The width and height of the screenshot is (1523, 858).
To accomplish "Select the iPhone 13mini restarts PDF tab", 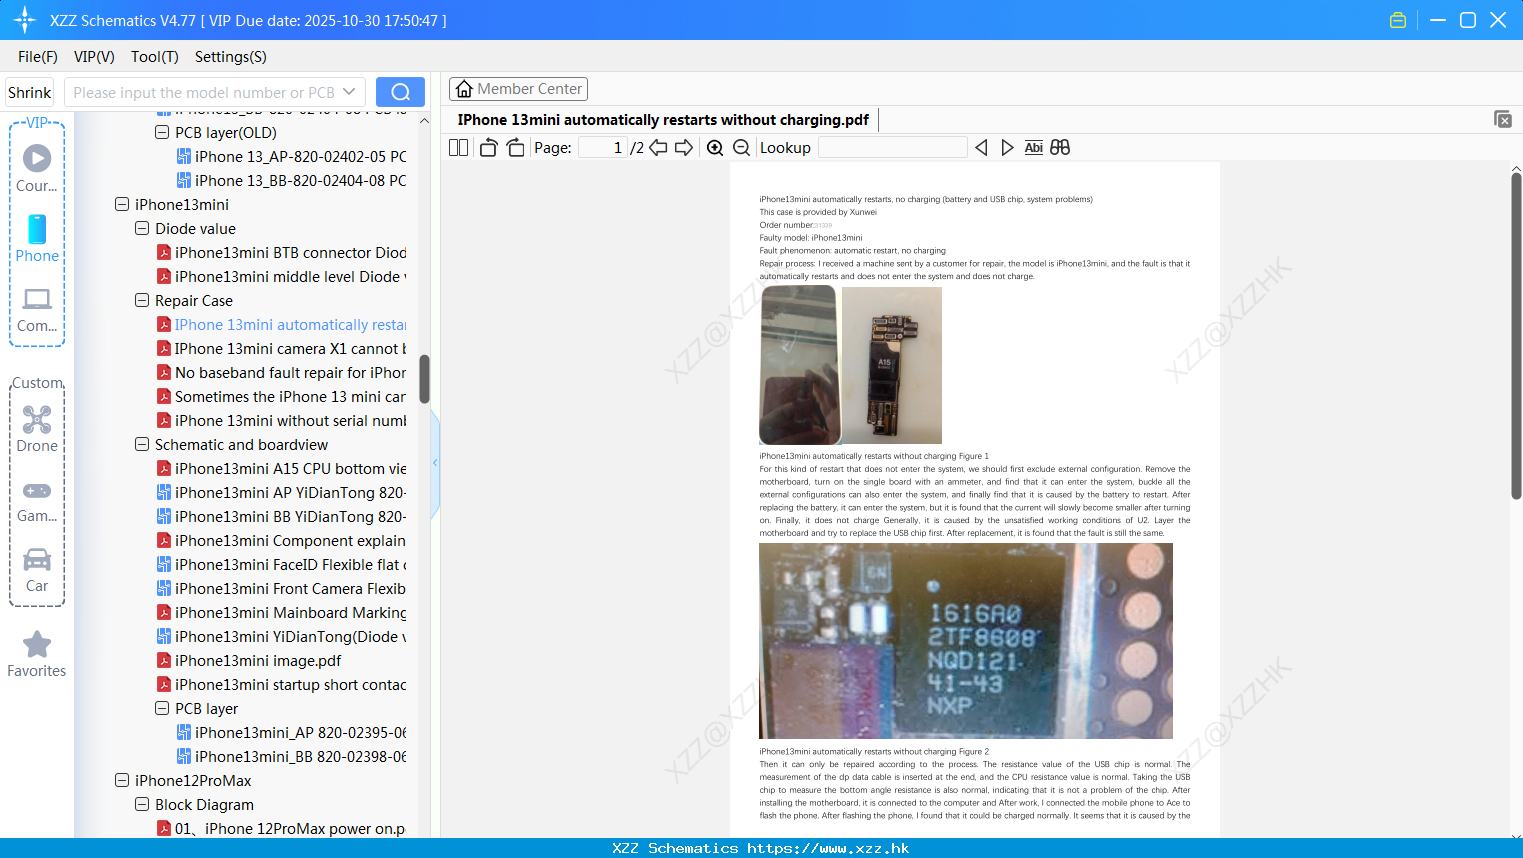I will point(663,120).
